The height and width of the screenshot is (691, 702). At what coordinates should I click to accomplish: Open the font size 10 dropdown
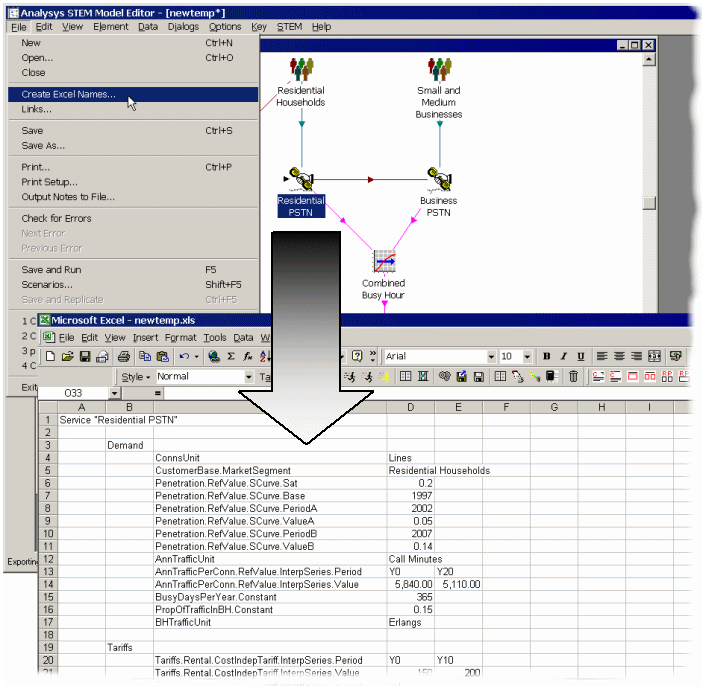(527, 356)
